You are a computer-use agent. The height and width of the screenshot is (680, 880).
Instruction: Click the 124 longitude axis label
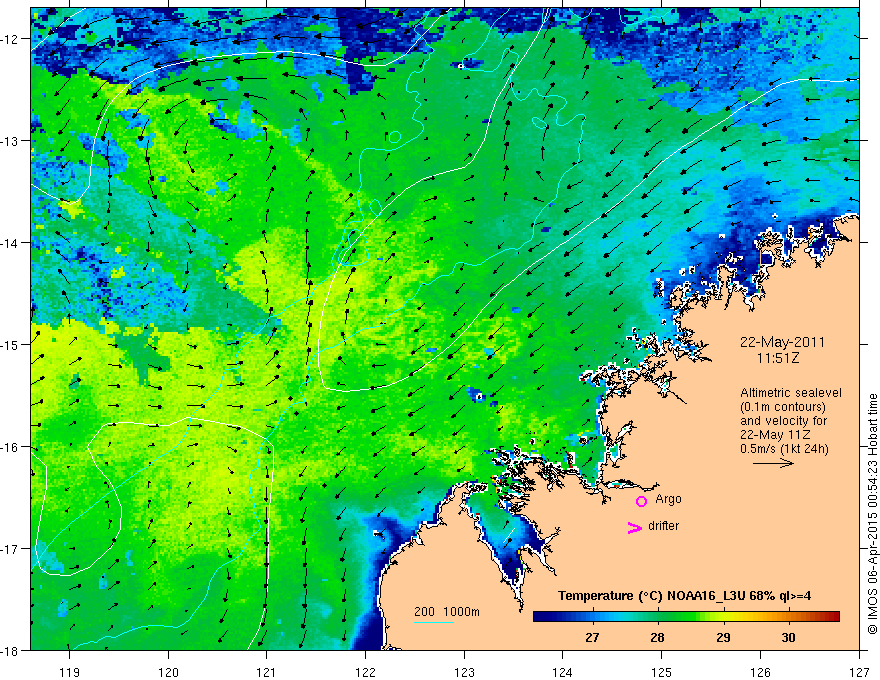point(562,672)
